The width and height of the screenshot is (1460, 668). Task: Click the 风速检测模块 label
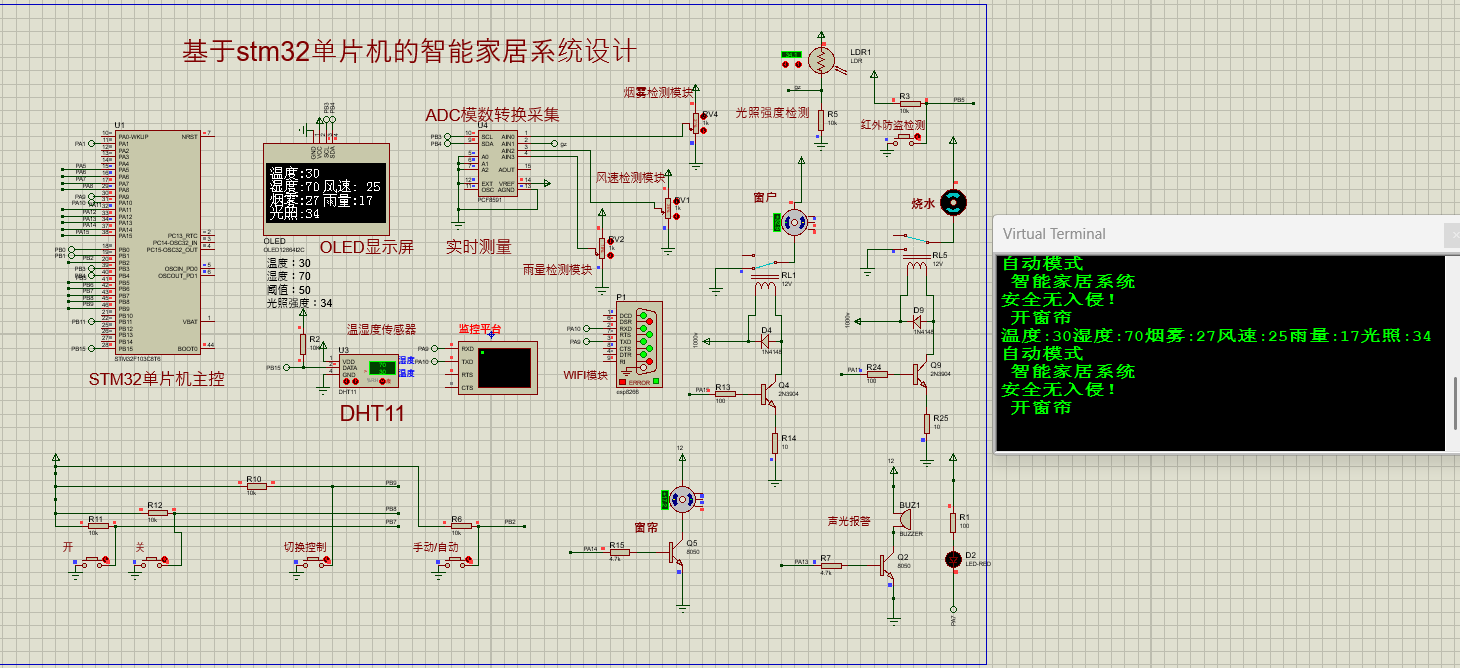pos(630,177)
